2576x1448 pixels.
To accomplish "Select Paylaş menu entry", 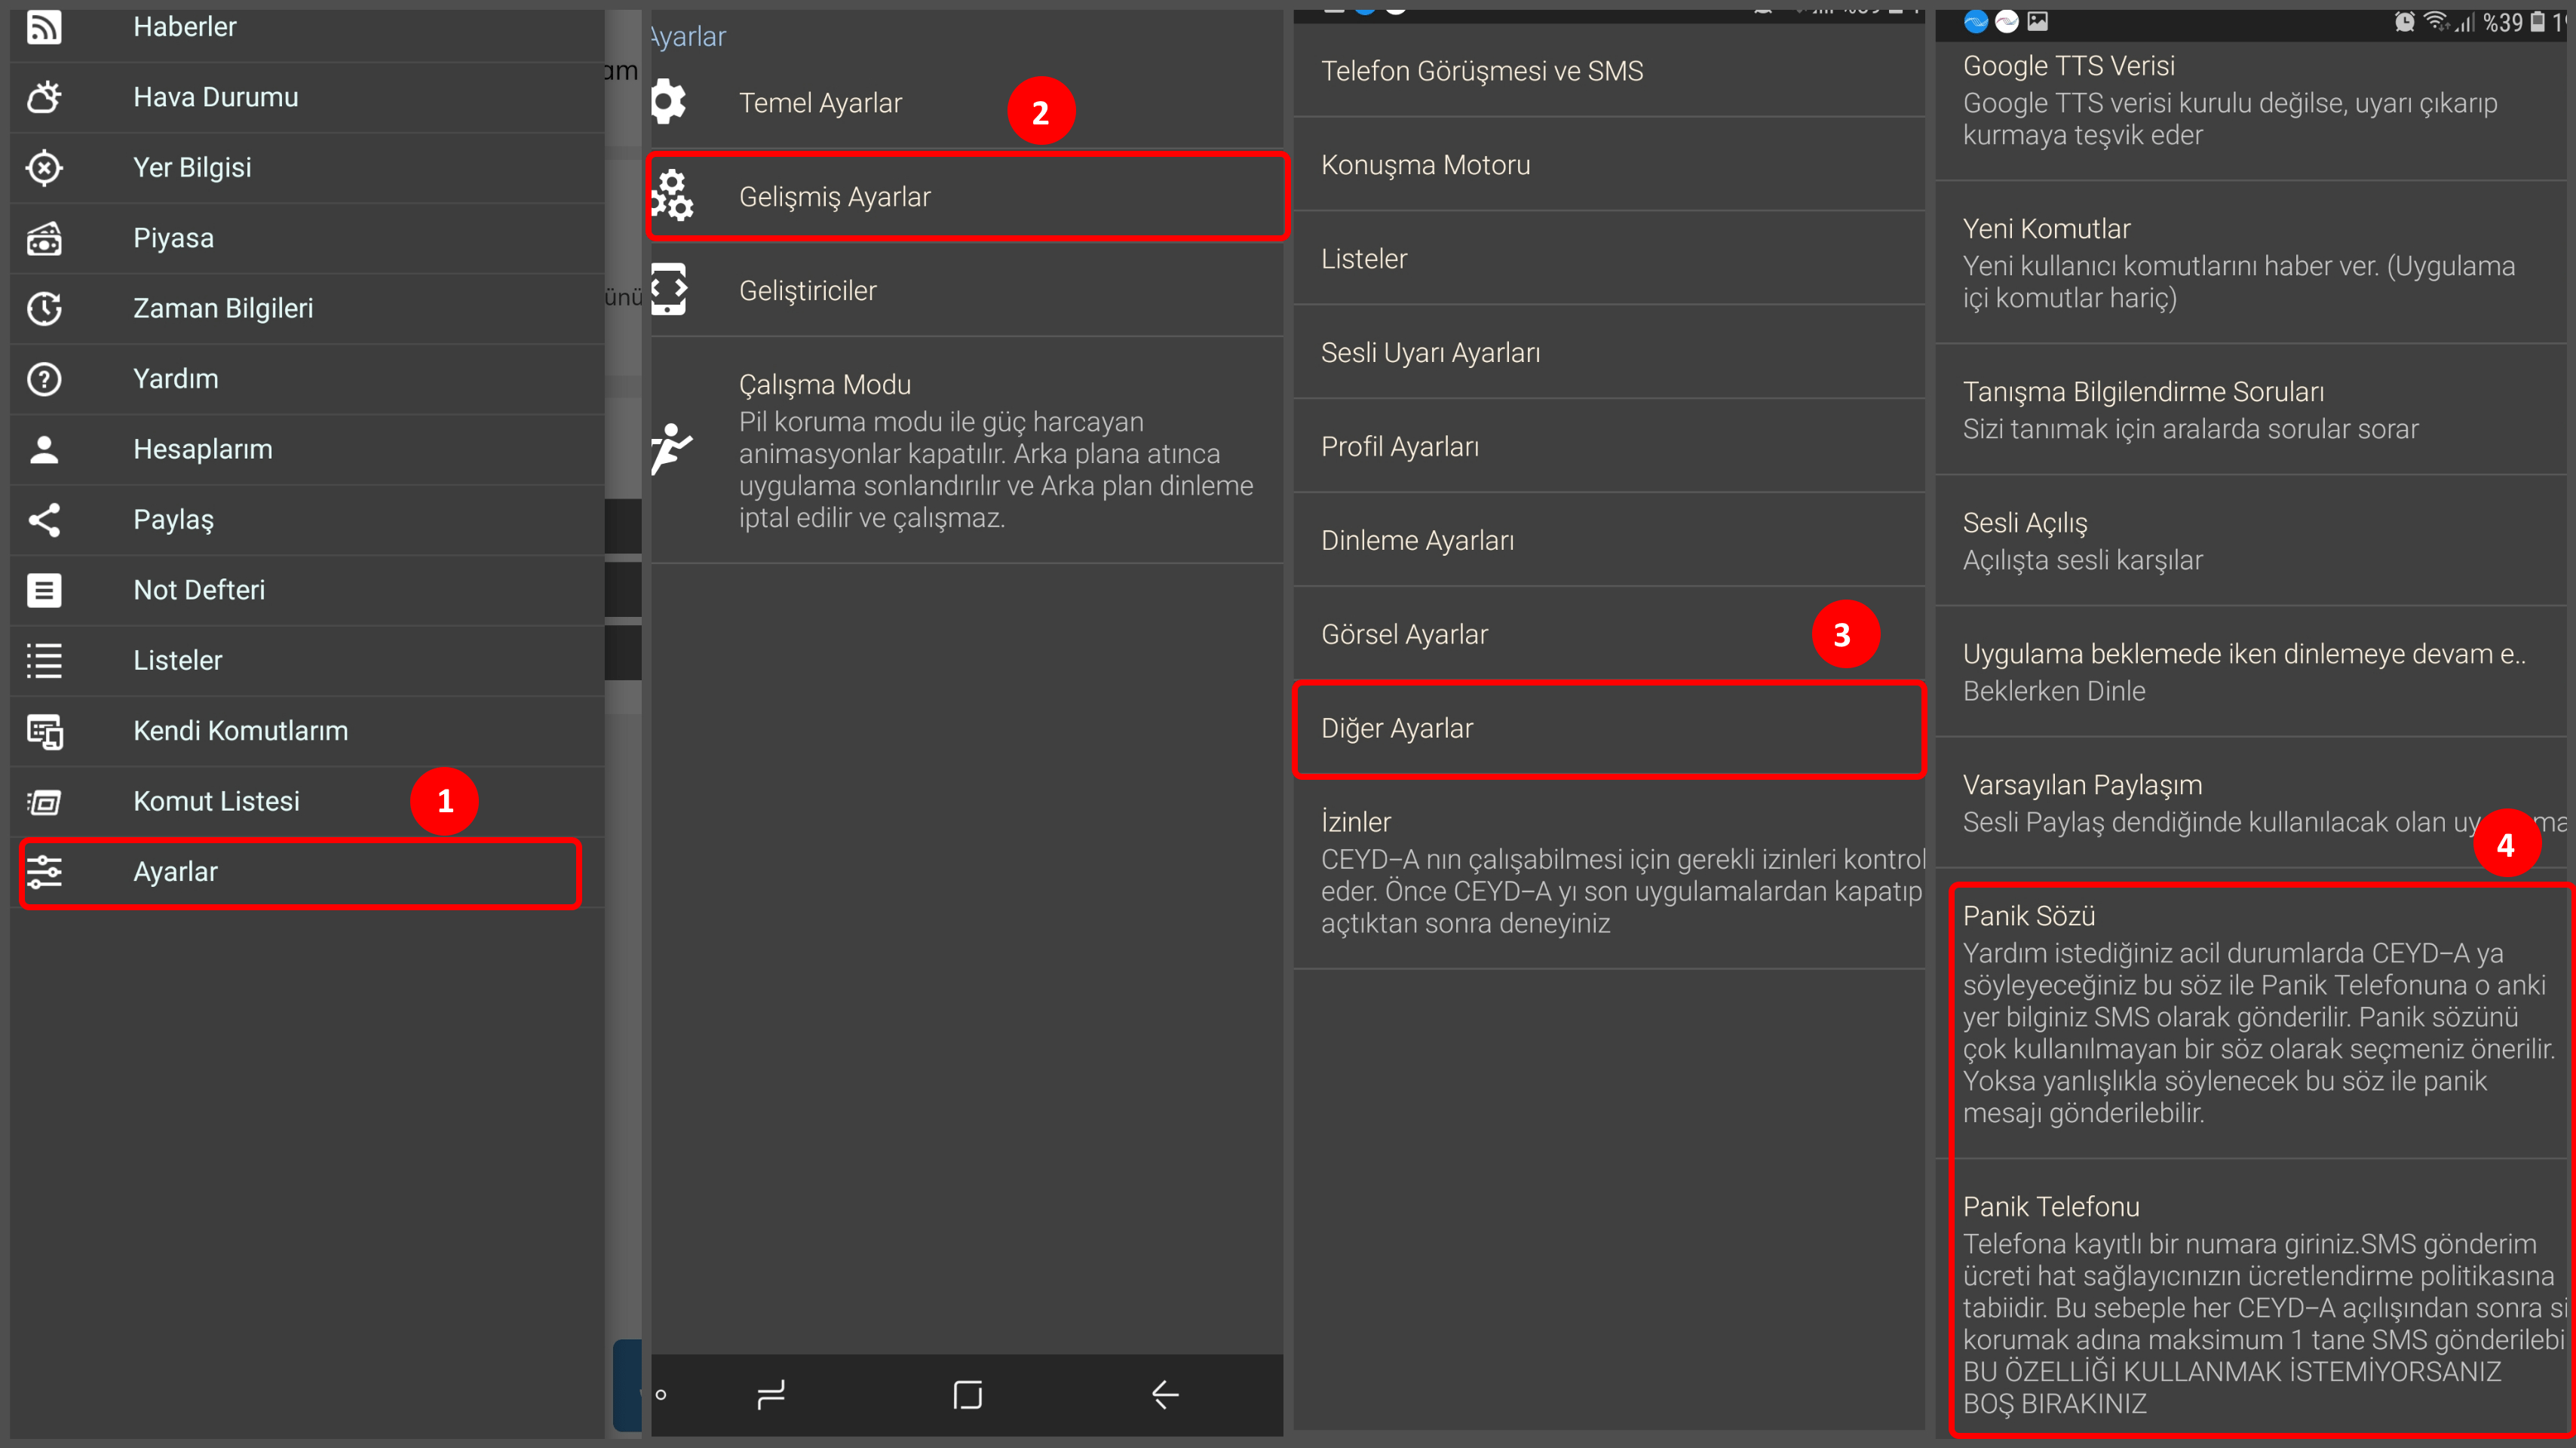I will tap(307, 520).
